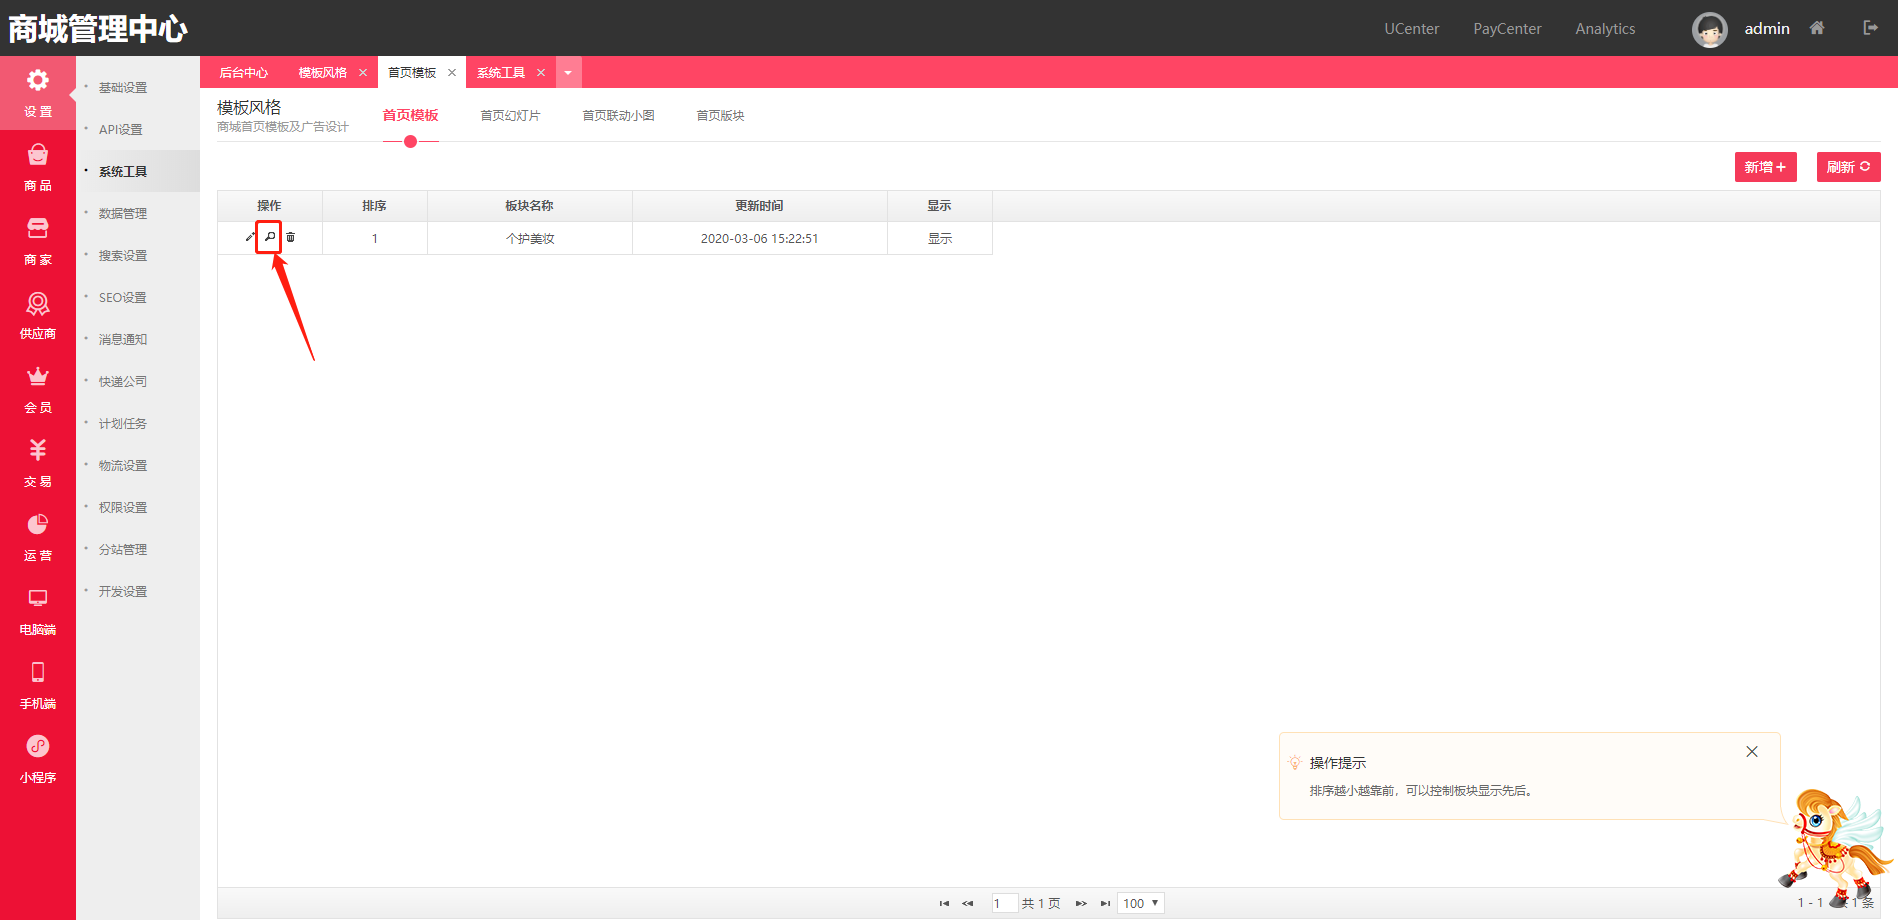This screenshot has width=1898, height=920.
Task: Switch to the 模板风格 tab
Action: pyautogui.click(x=323, y=73)
